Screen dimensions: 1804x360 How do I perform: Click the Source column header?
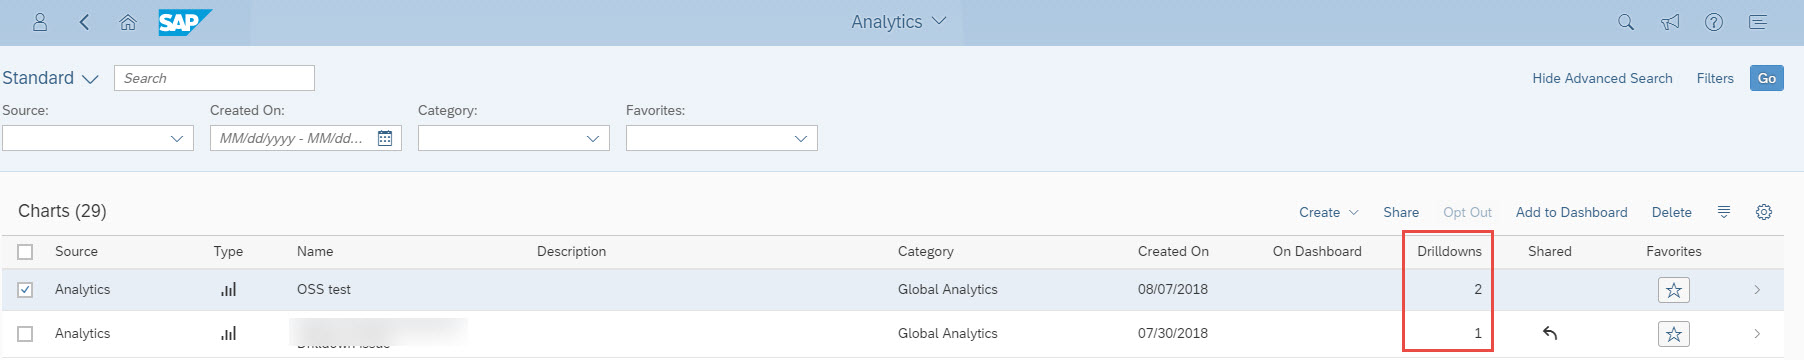(x=76, y=252)
